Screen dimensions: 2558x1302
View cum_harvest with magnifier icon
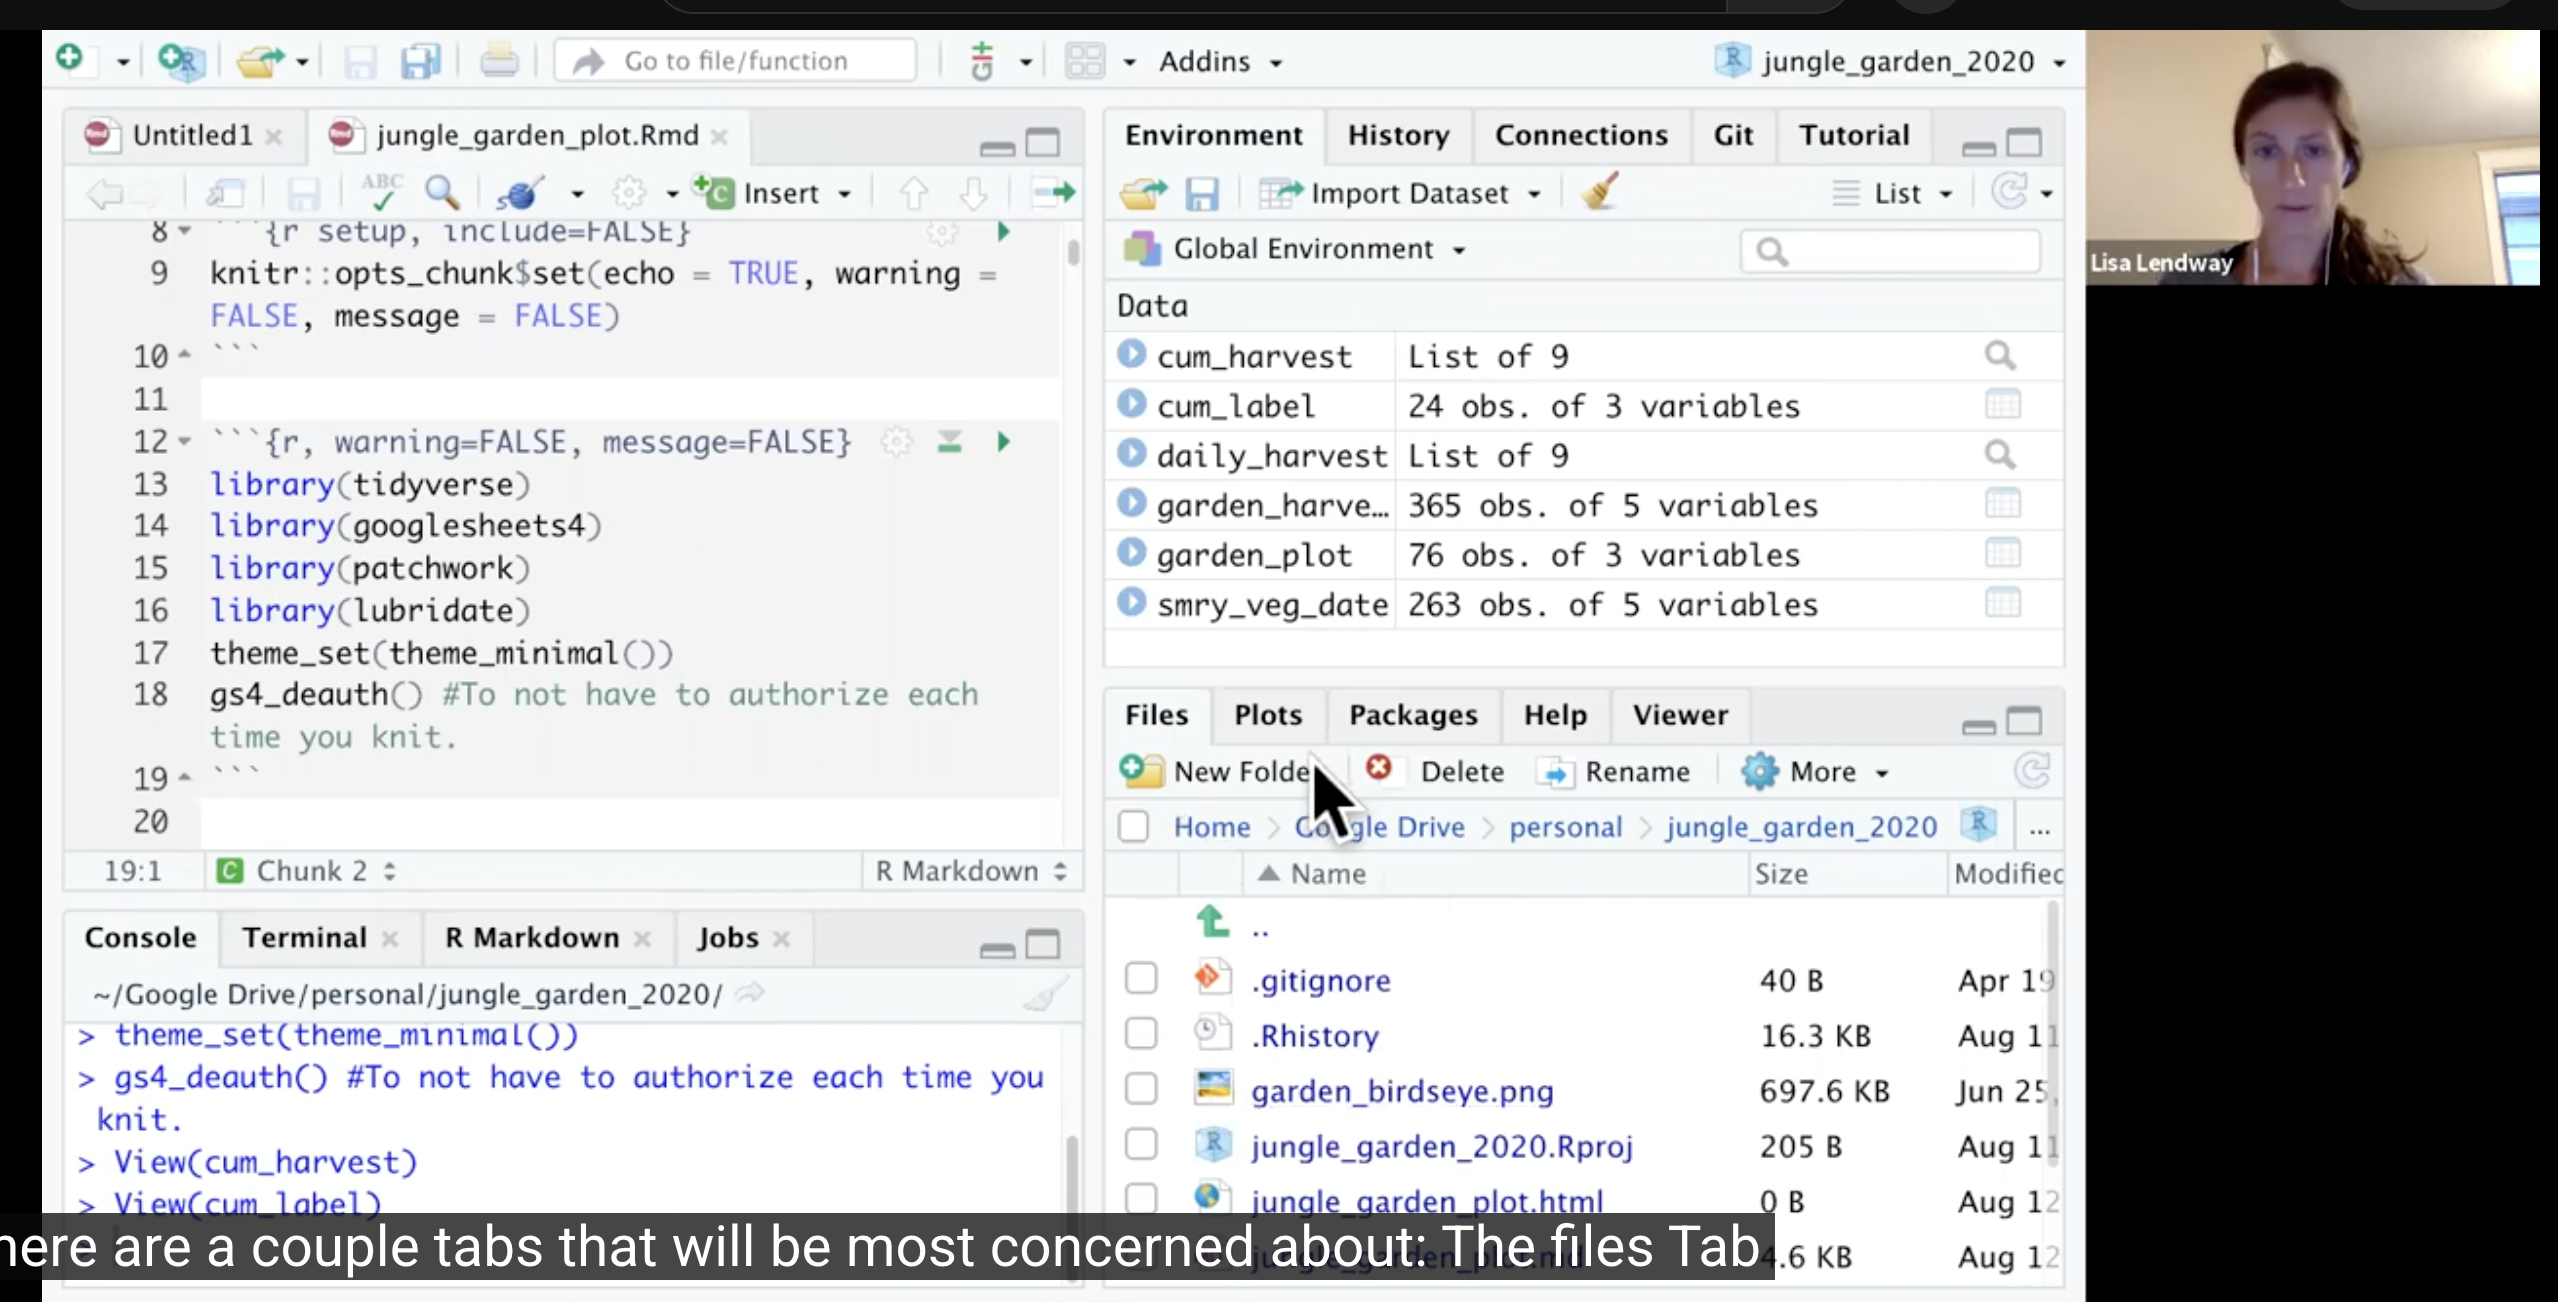coord(2000,355)
